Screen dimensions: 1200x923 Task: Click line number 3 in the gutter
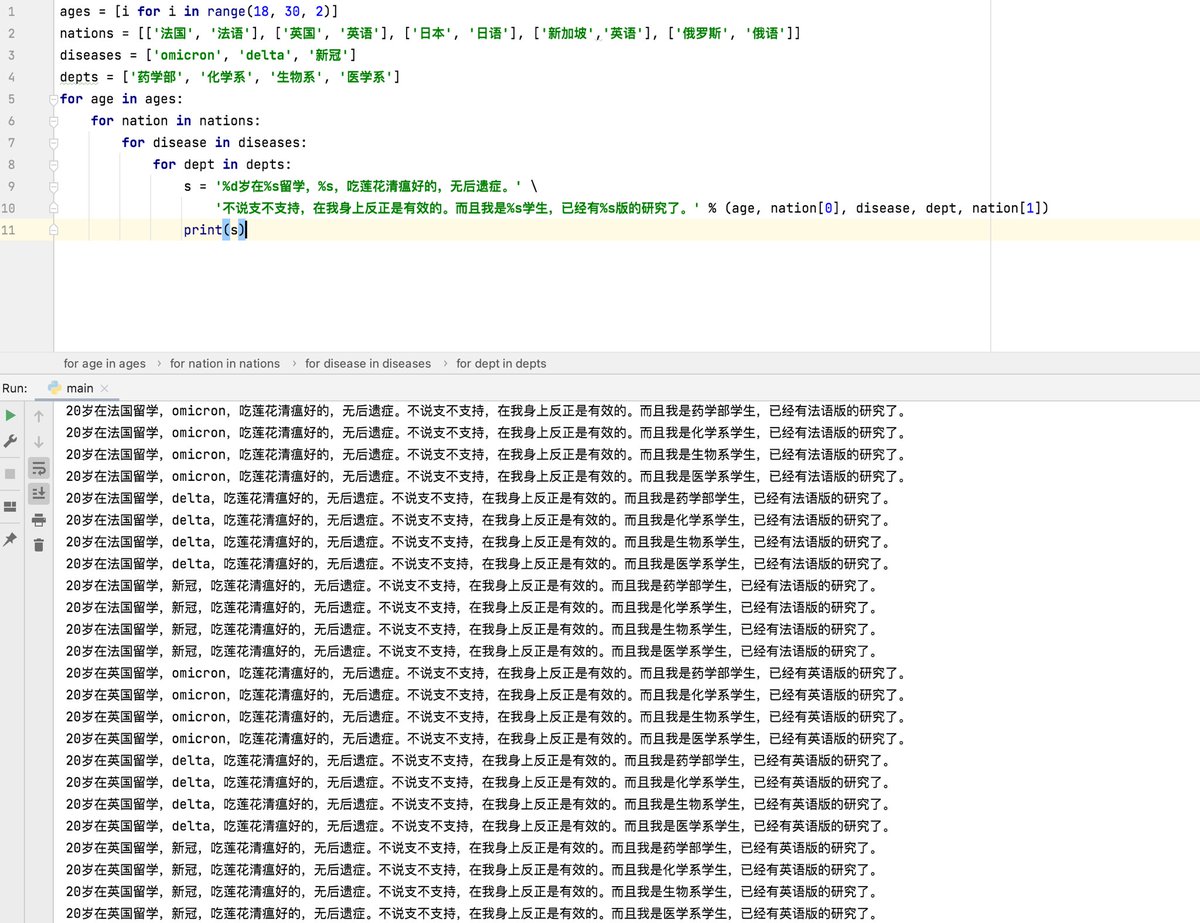click(11, 55)
